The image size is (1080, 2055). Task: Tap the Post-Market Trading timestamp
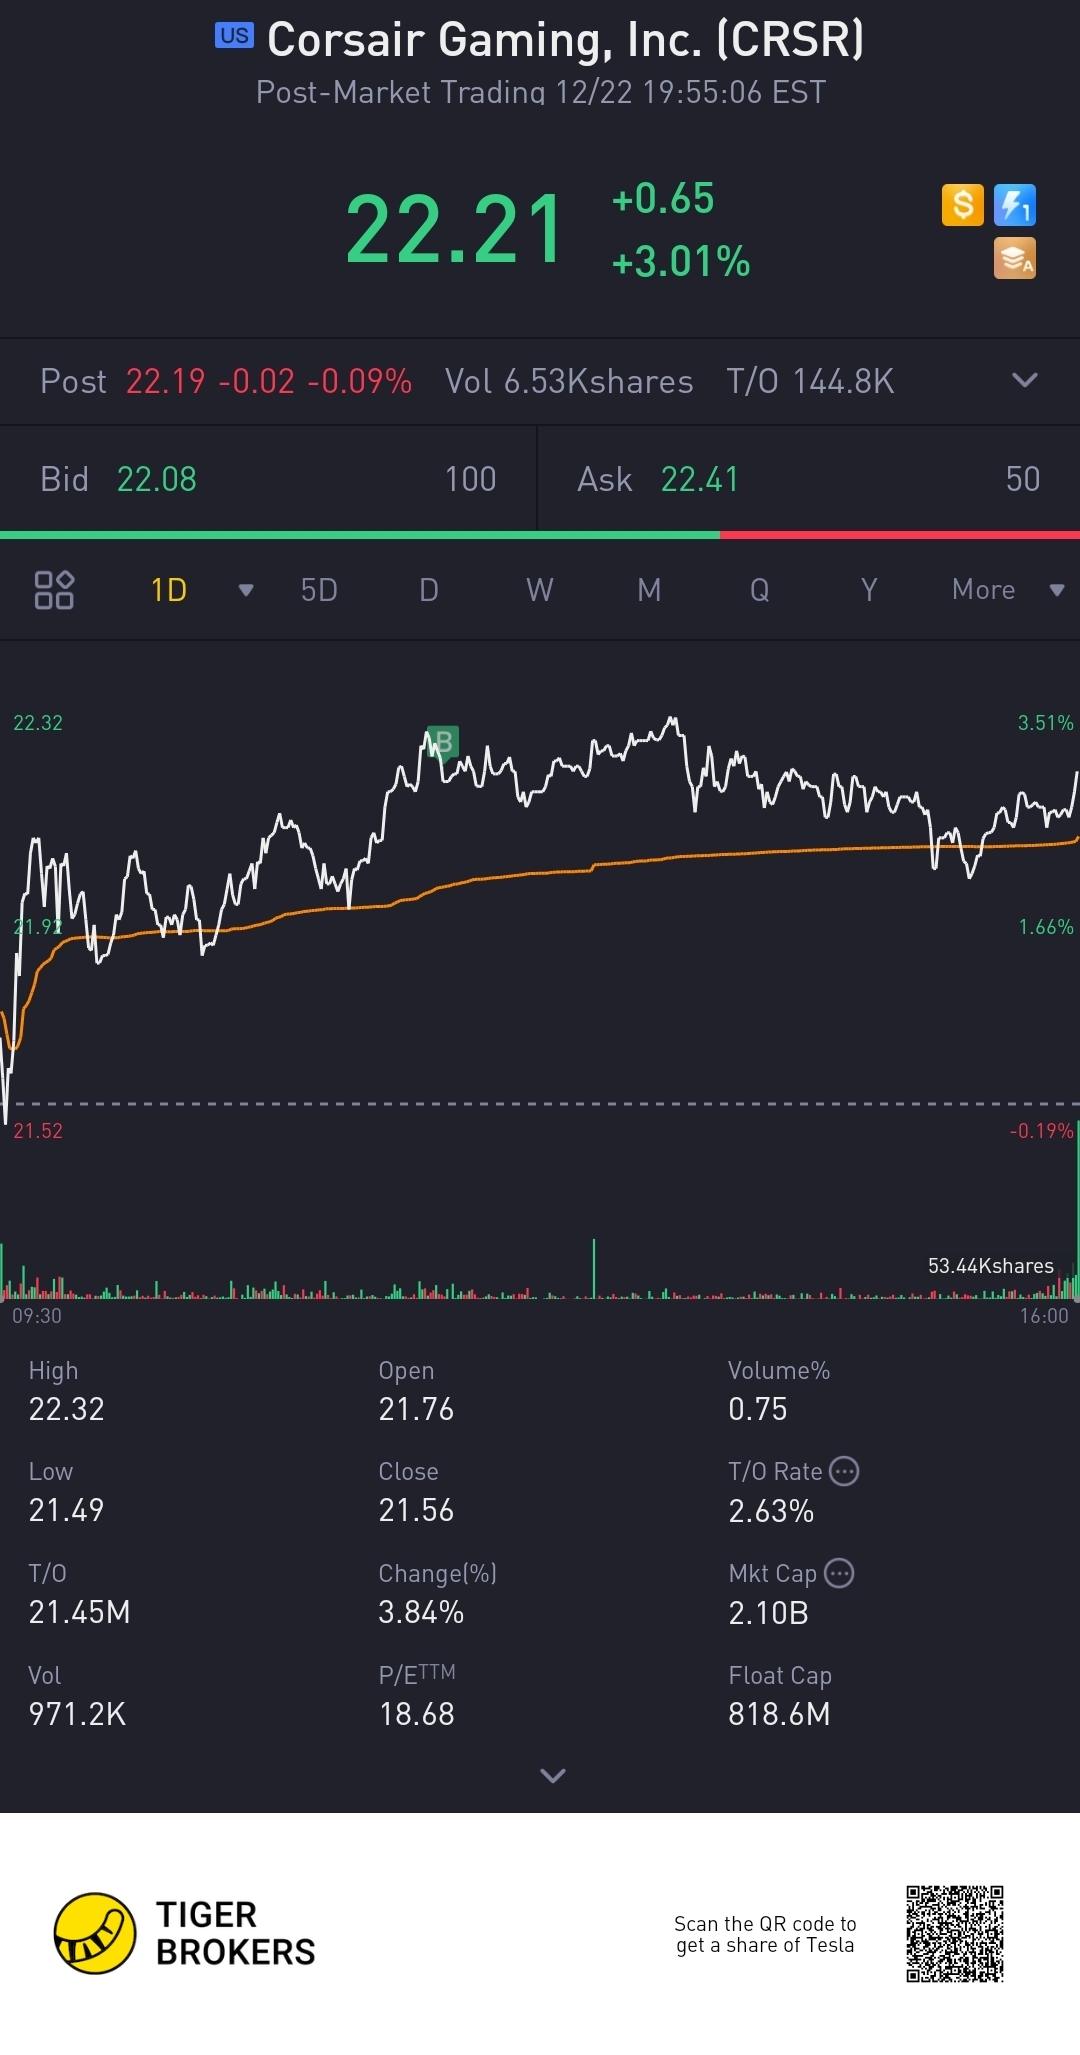(541, 92)
